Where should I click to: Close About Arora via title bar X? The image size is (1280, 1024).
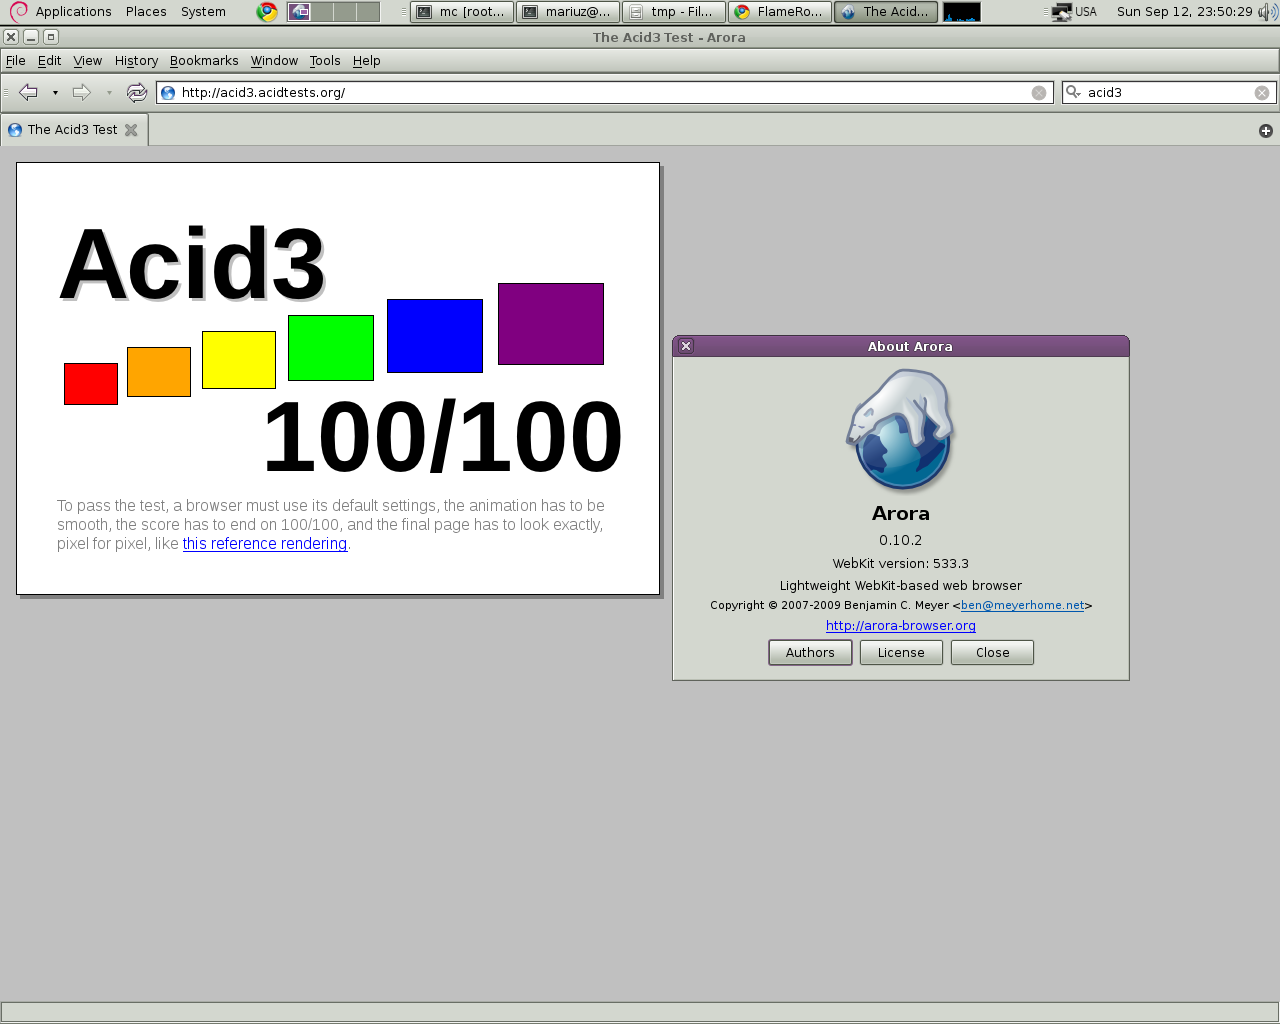coord(686,346)
